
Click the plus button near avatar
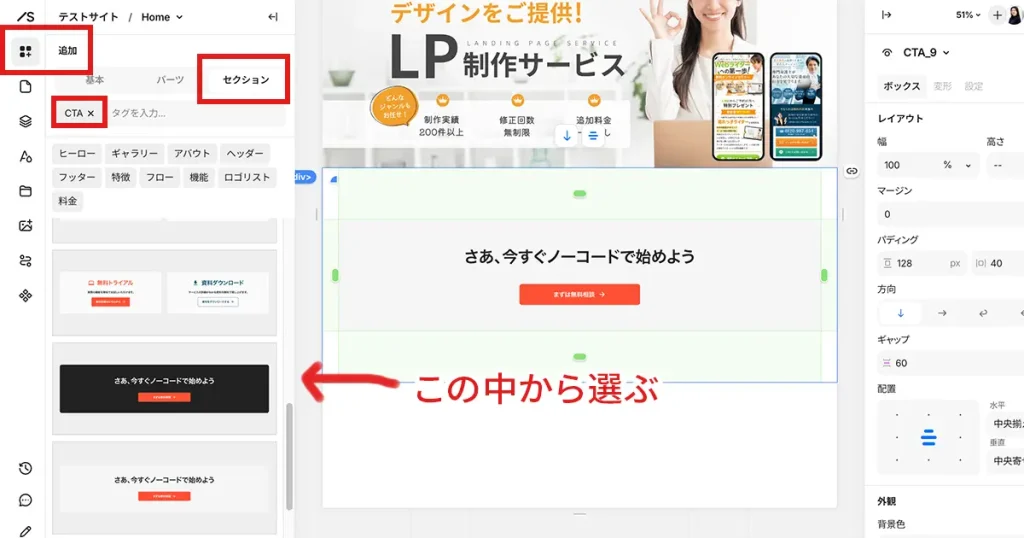pos(997,15)
